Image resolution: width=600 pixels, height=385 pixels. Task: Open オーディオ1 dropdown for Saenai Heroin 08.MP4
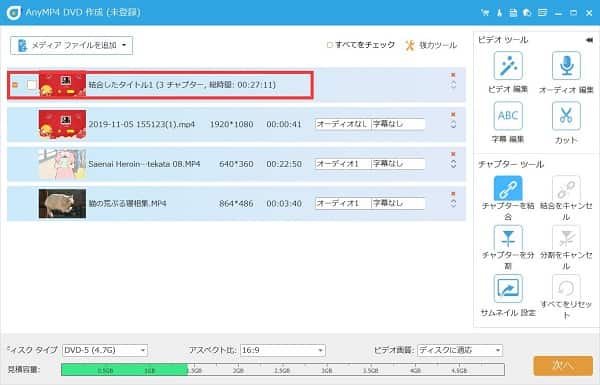click(342, 164)
